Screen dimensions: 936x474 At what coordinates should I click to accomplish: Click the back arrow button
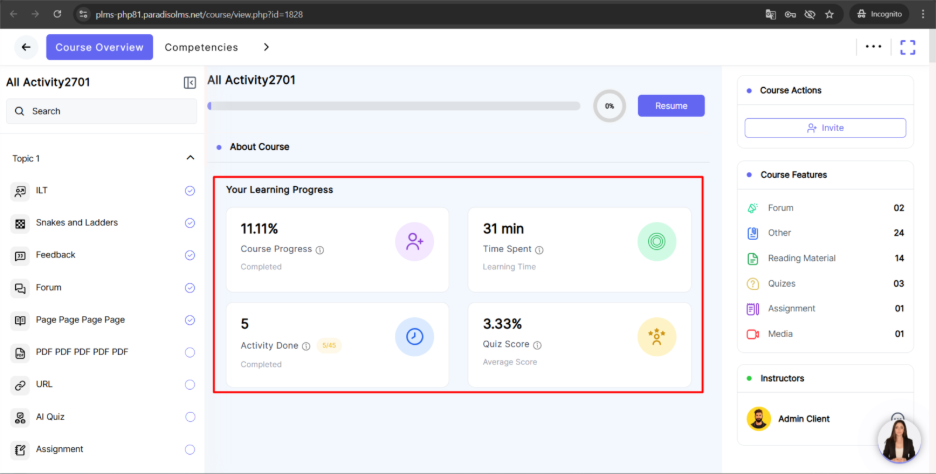tap(26, 47)
